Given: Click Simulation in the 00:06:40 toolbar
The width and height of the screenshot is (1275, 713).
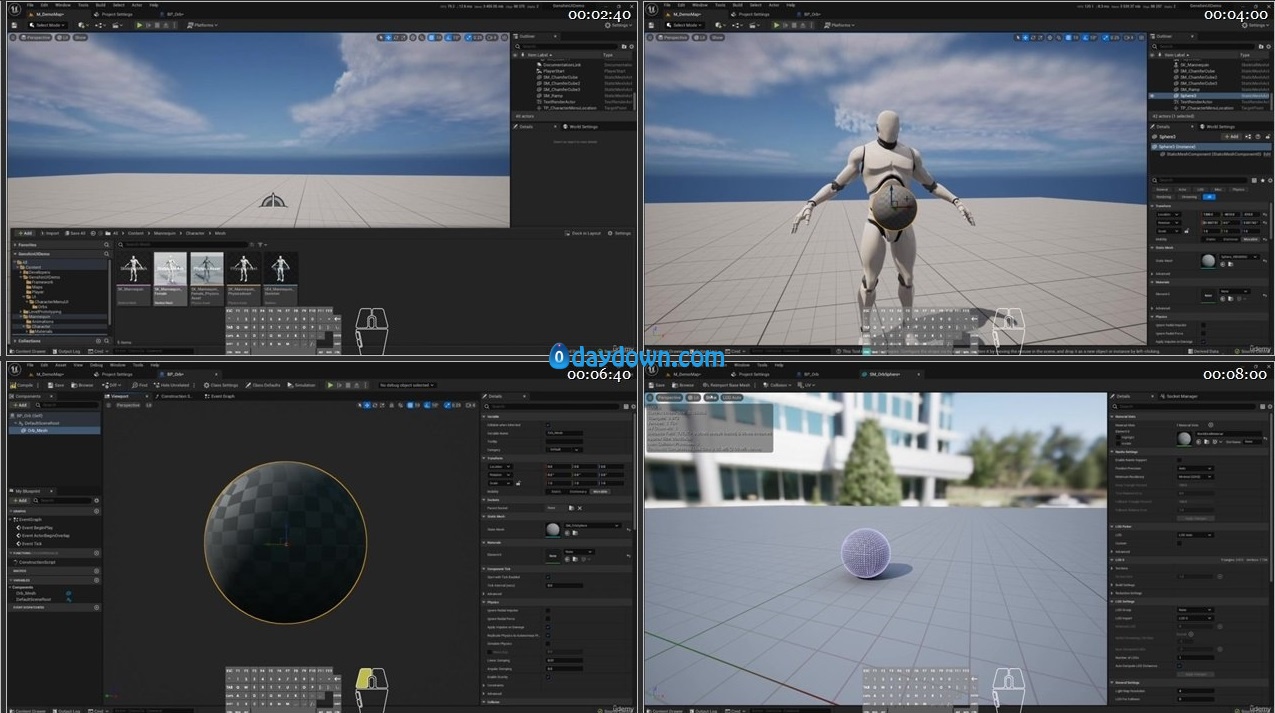Looking at the screenshot, I should [301, 385].
